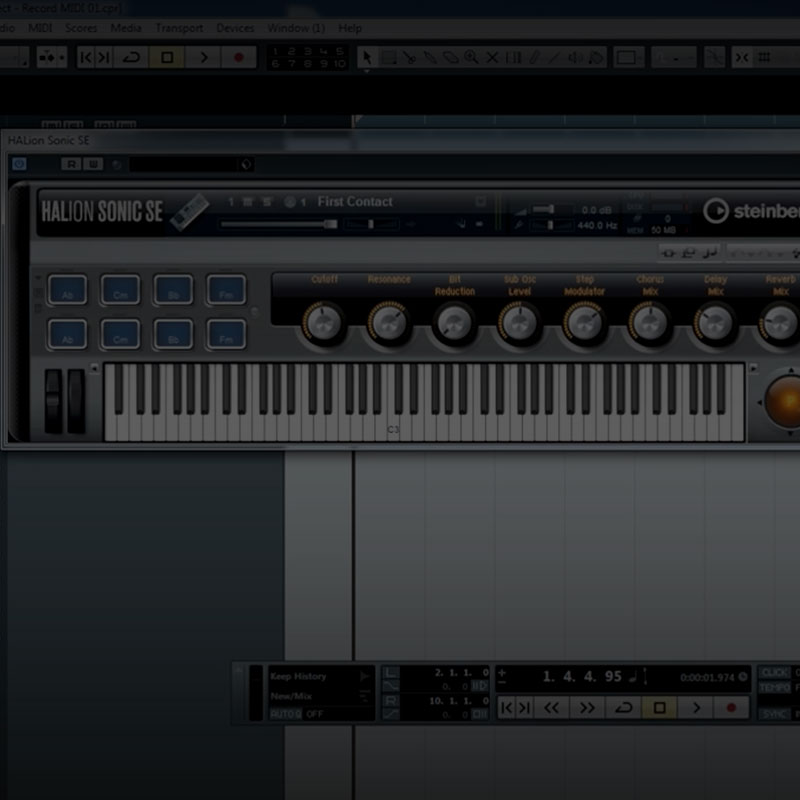Select the Object Selection arrow tool
The height and width of the screenshot is (800, 800).
367,57
